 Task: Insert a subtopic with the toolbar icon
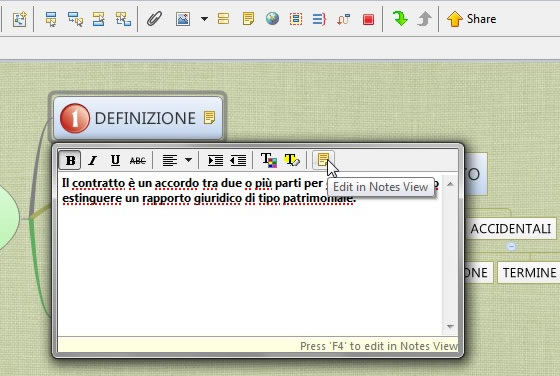click(x=75, y=19)
